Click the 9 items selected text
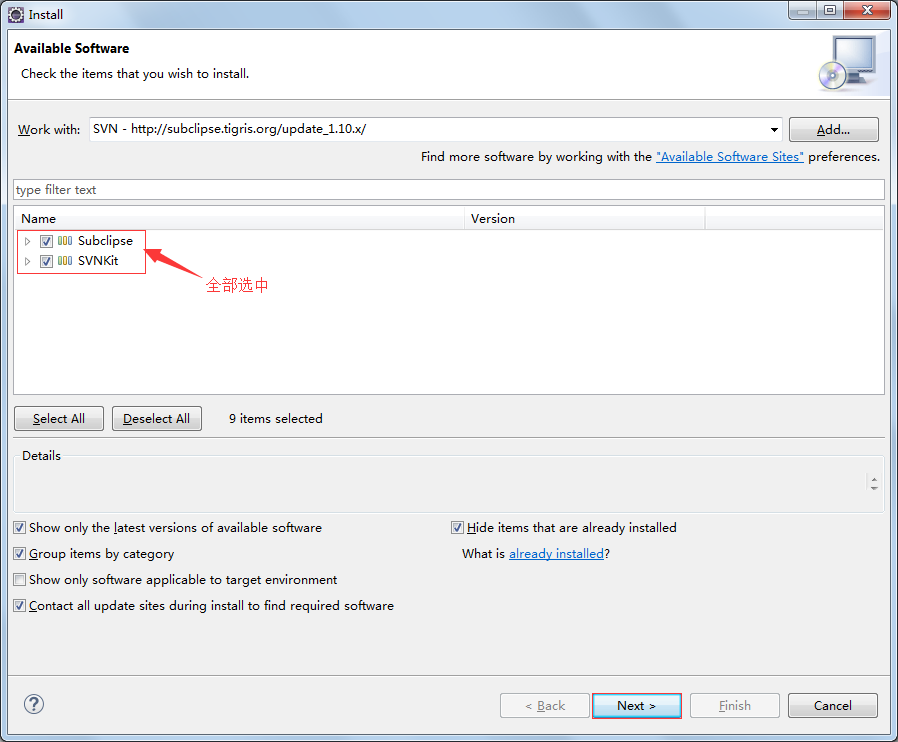 pyautogui.click(x=275, y=419)
